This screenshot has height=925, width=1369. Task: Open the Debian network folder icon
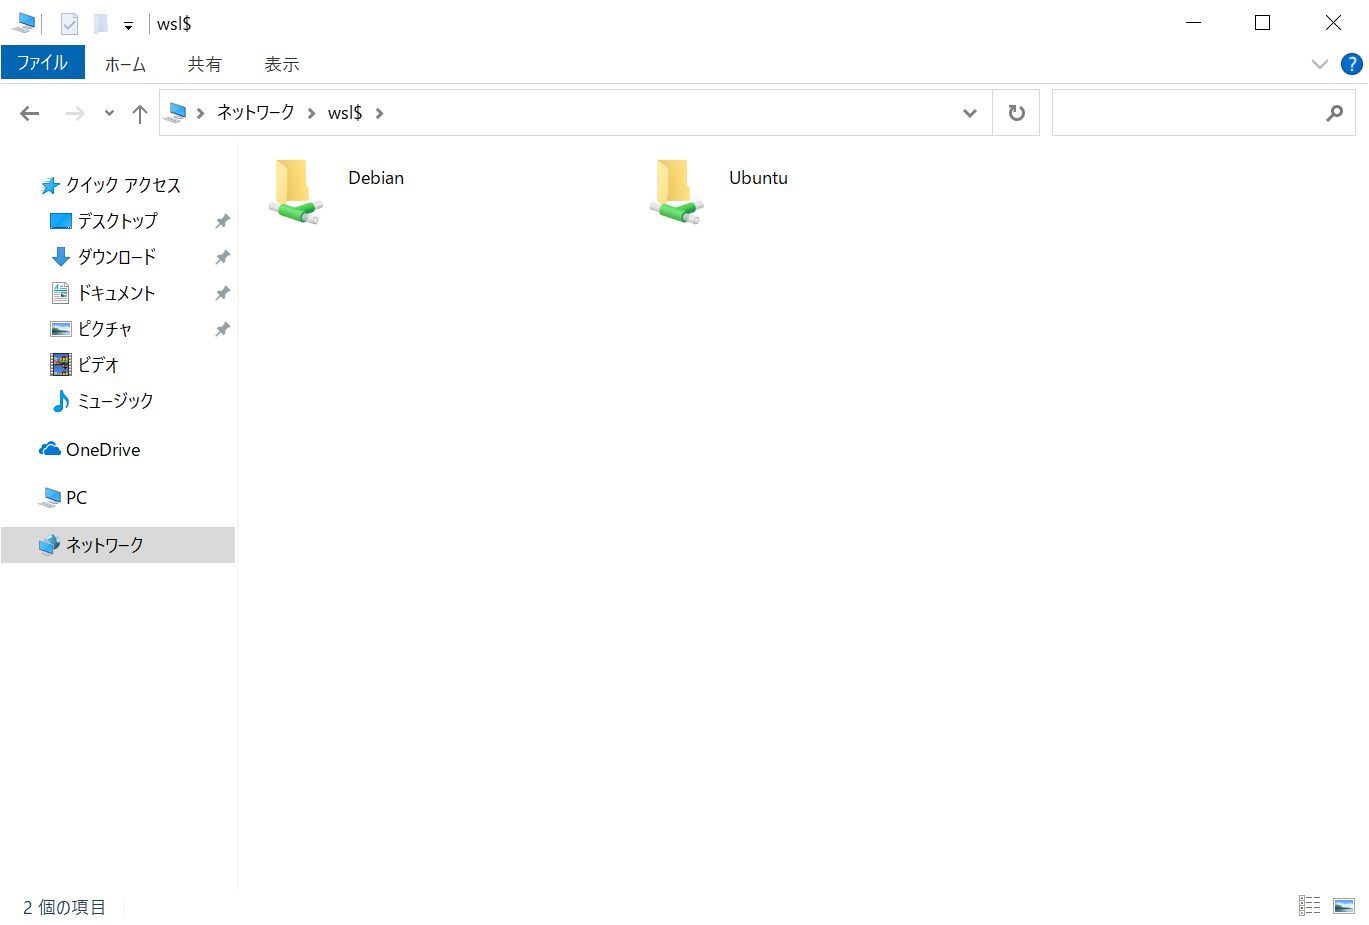tap(294, 191)
